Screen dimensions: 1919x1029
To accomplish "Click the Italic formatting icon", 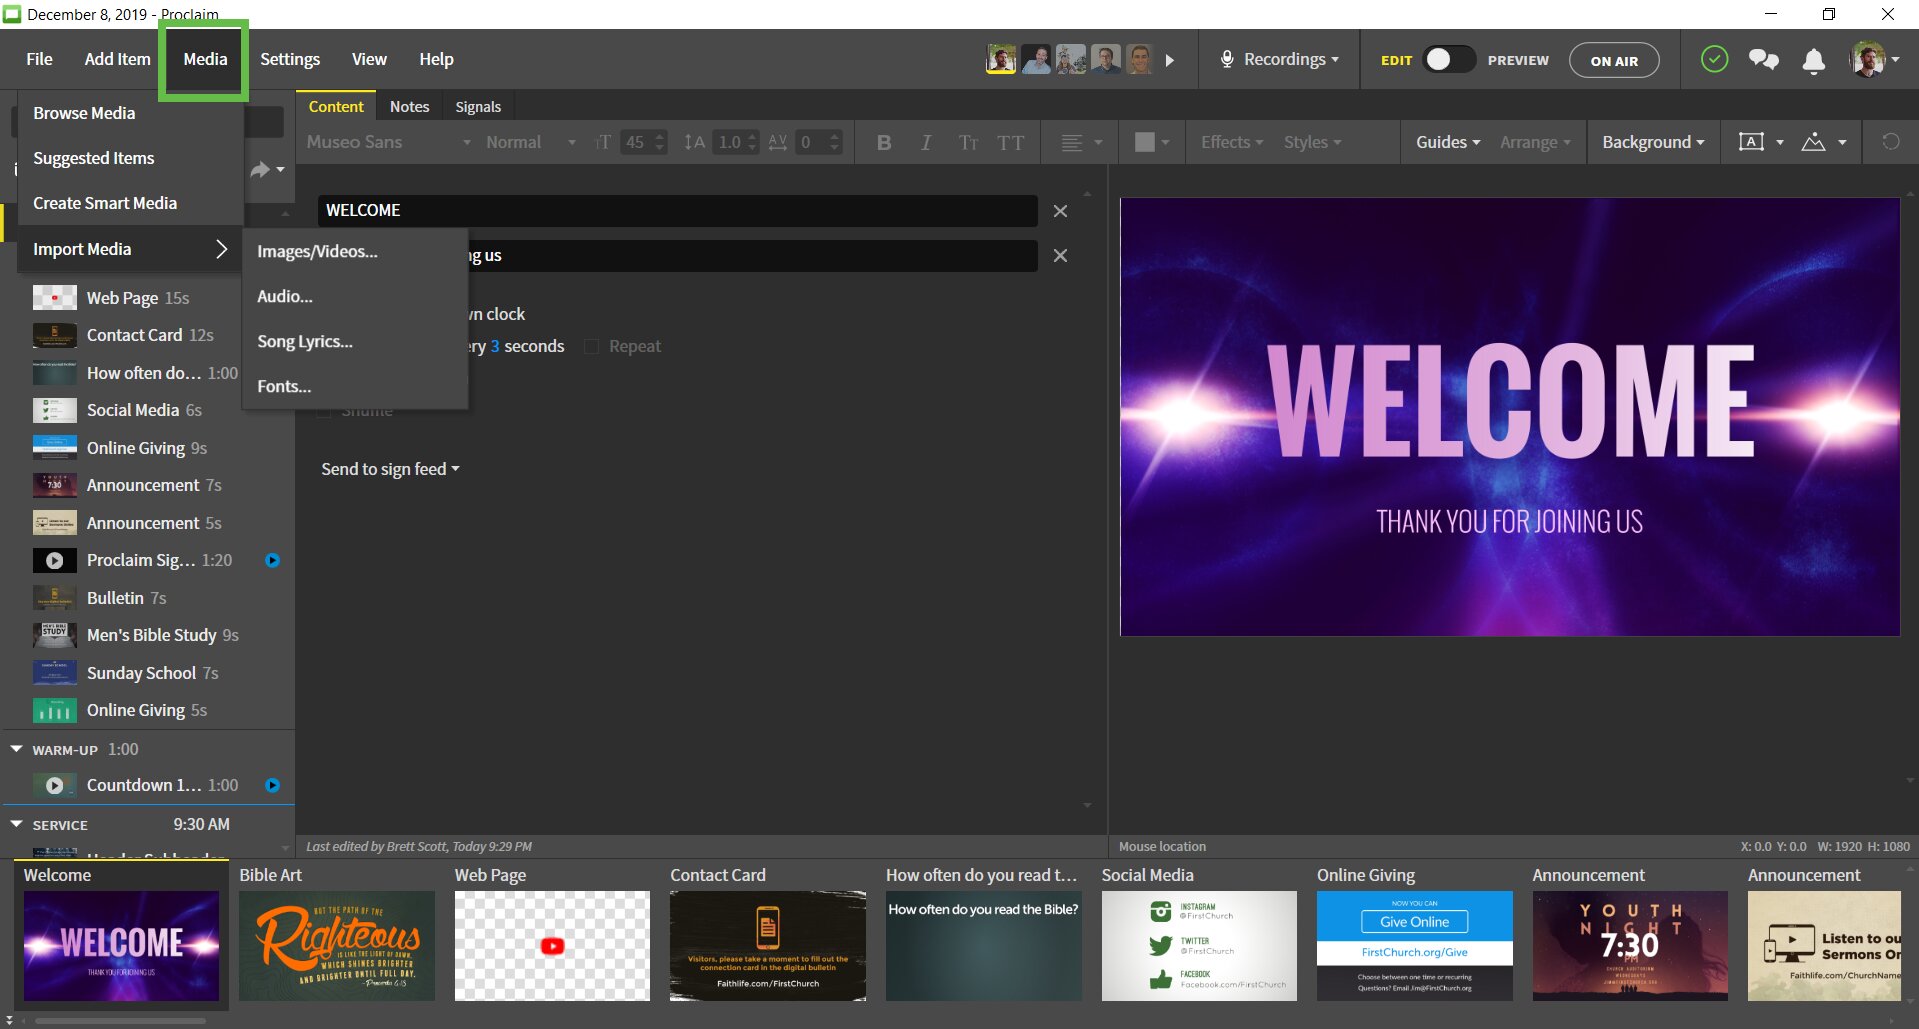I will [926, 142].
